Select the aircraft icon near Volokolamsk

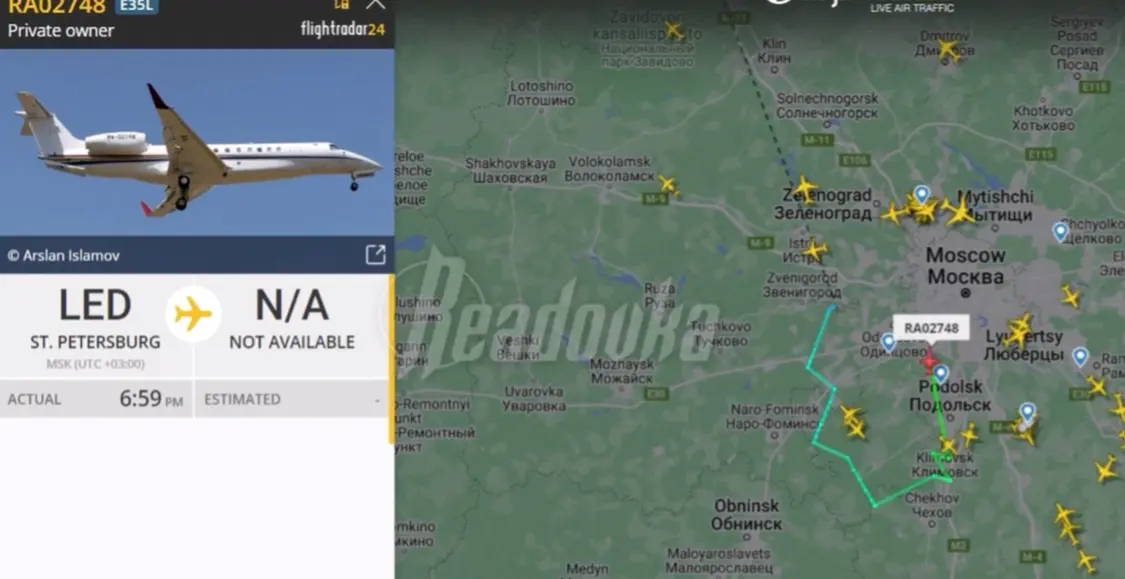[x=669, y=185]
